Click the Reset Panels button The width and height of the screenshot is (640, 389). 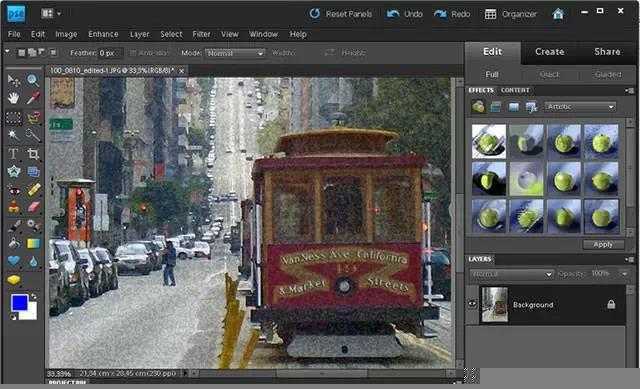340,14
